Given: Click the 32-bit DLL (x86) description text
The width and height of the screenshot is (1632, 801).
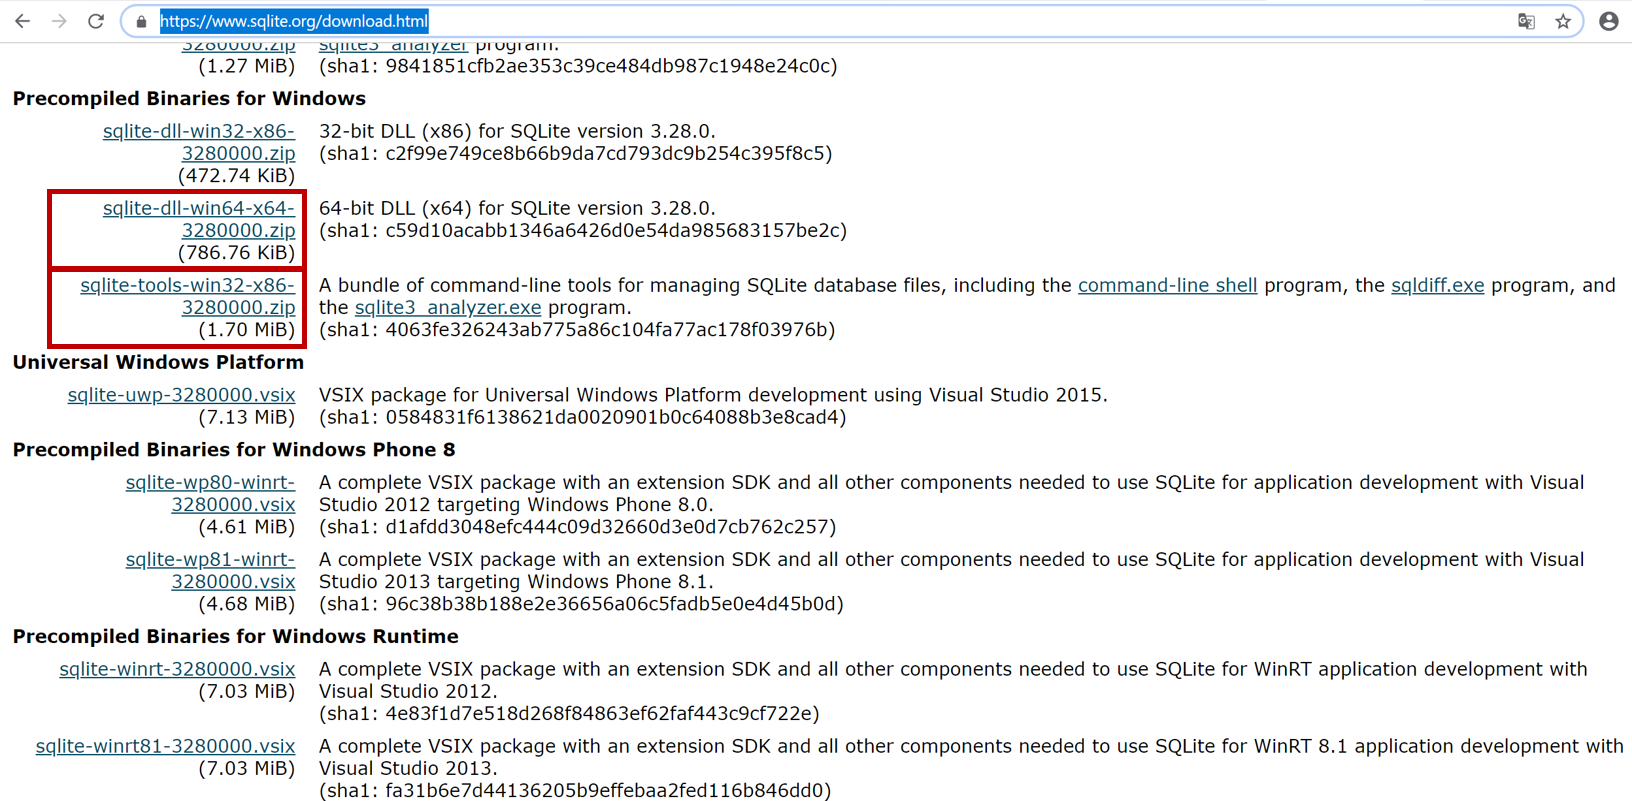Looking at the screenshot, I should point(517,132).
